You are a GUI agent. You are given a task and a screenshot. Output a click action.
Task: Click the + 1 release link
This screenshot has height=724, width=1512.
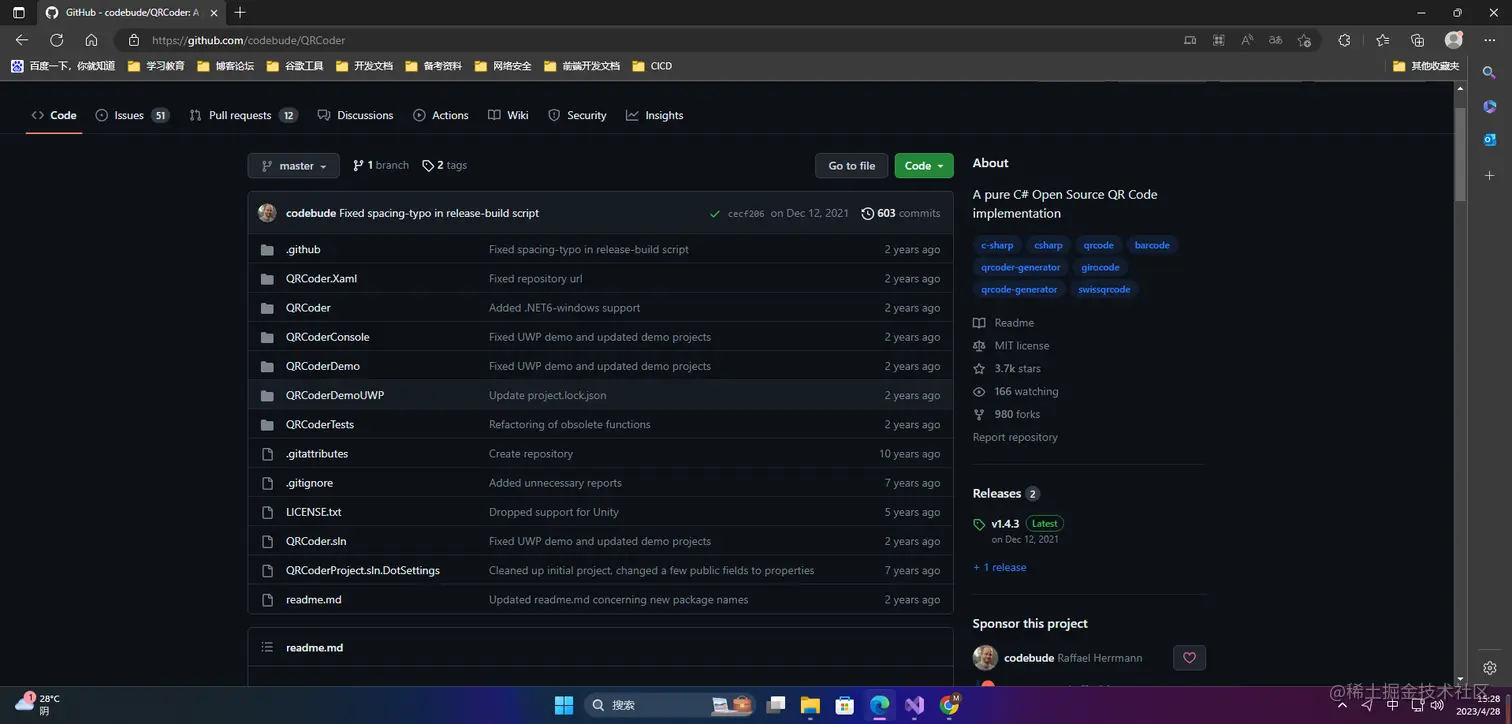tap(1000, 567)
